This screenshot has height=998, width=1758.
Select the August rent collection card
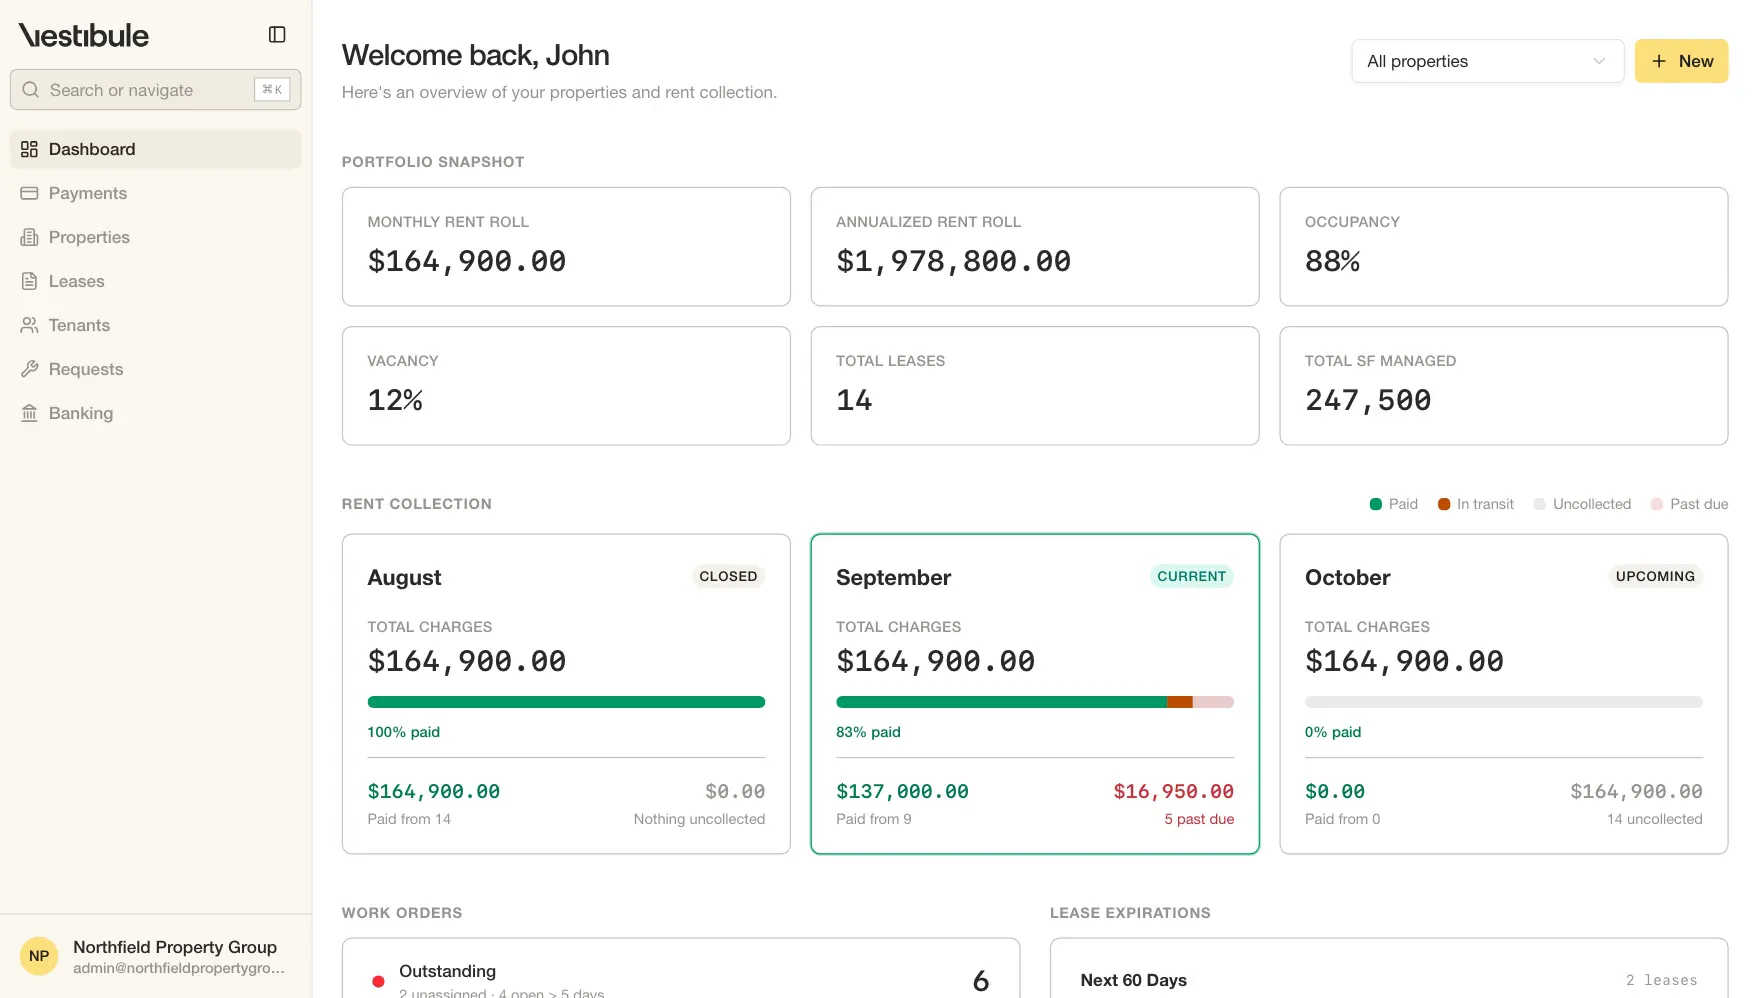coord(566,694)
